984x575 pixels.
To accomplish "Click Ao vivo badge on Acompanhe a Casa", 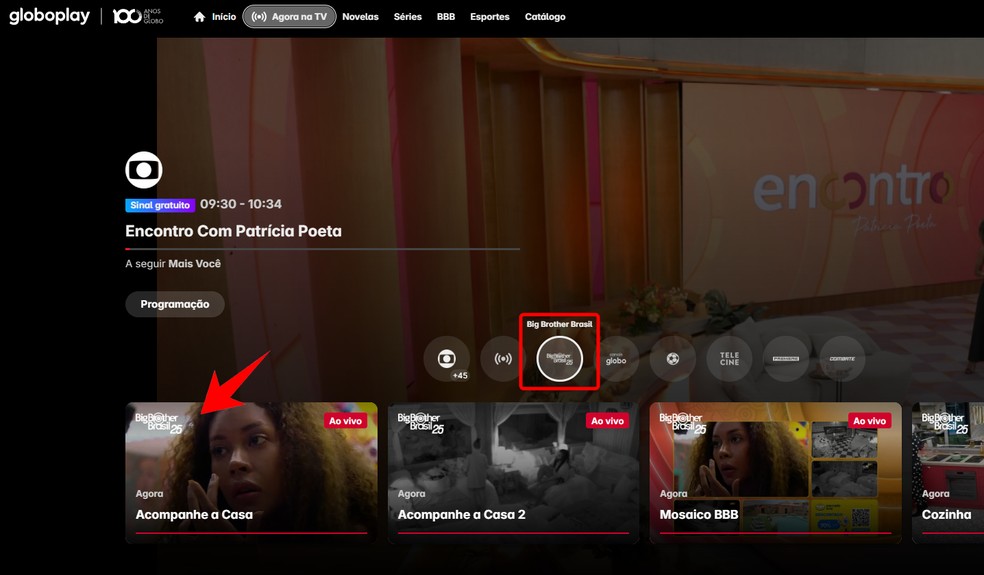I will coord(345,421).
